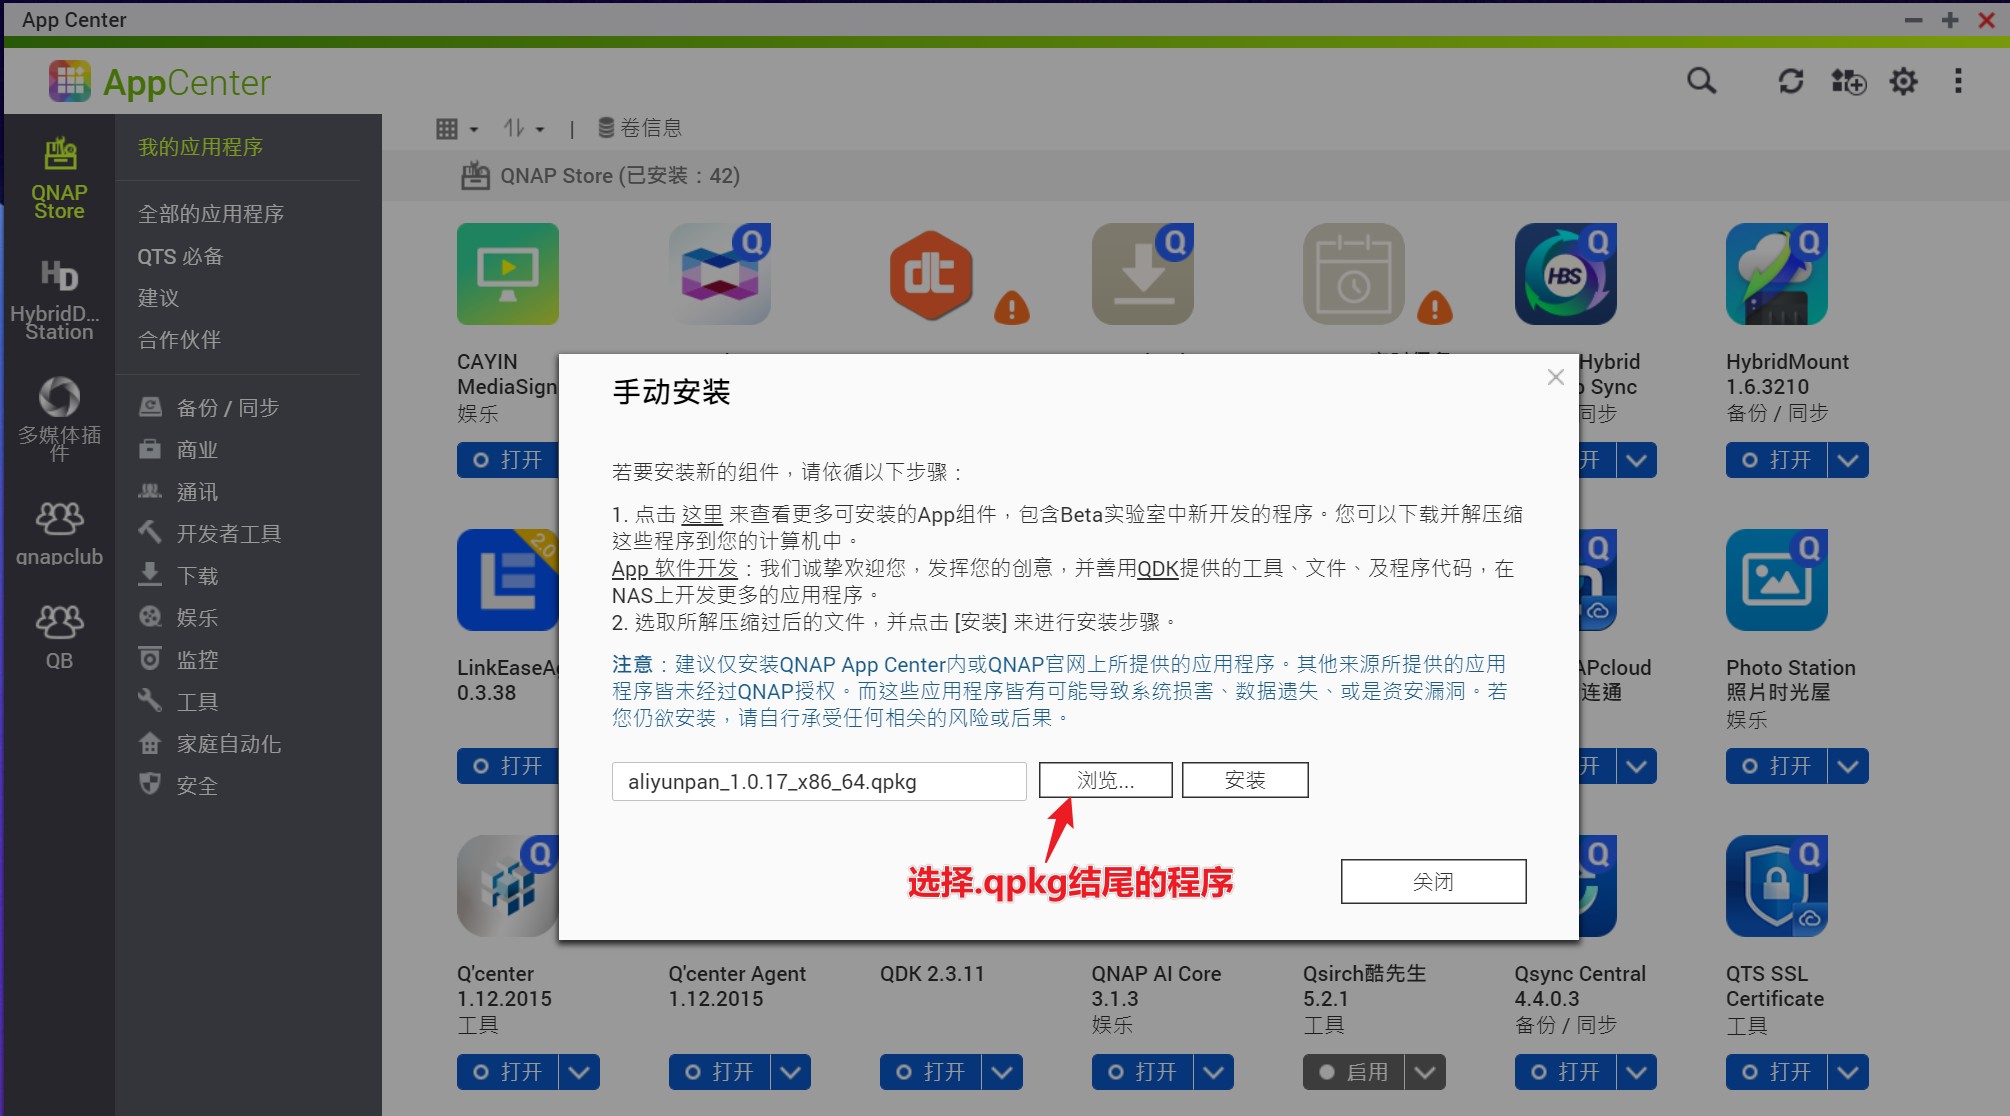Select 监控 category in side menu
2010x1116 pixels.
(x=178, y=660)
